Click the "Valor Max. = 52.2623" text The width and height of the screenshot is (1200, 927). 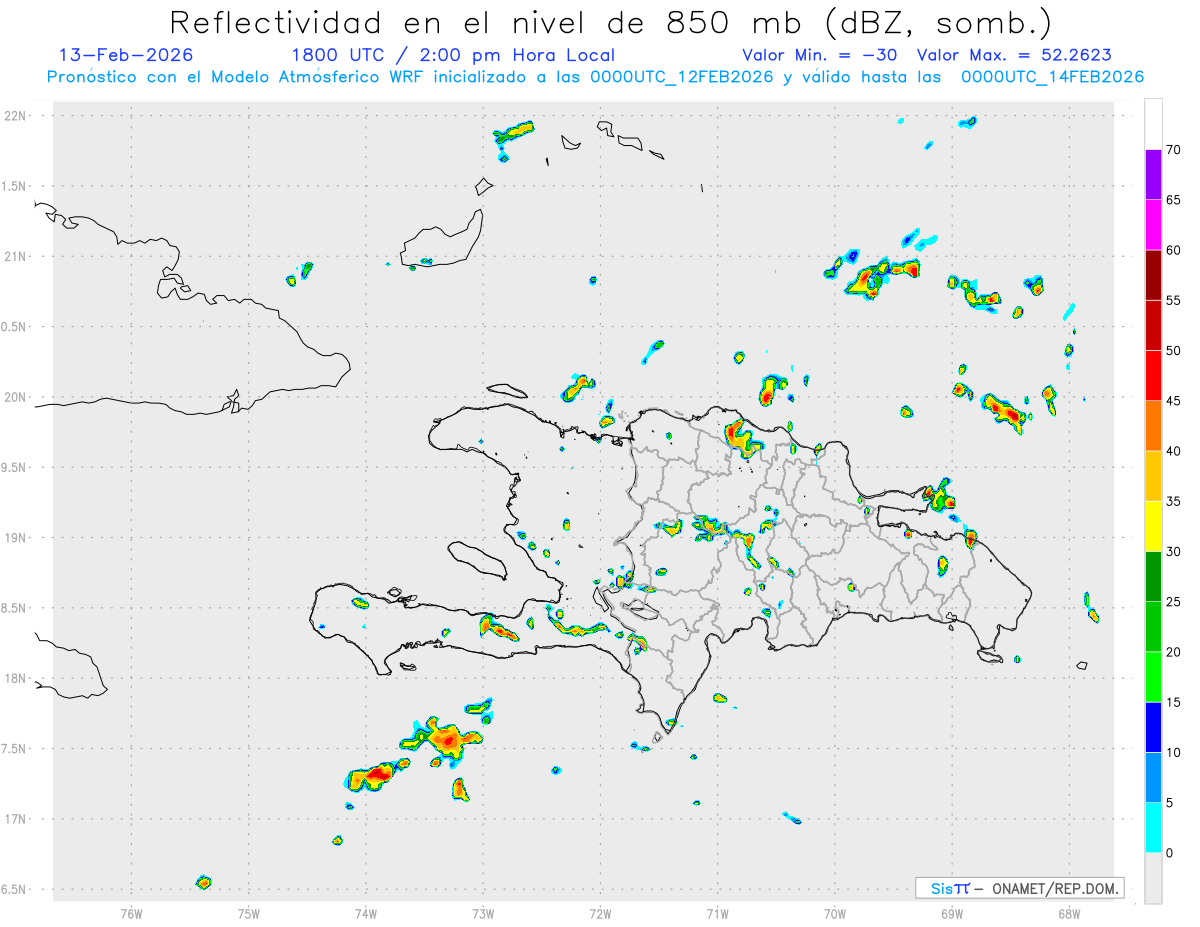coord(1014,55)
